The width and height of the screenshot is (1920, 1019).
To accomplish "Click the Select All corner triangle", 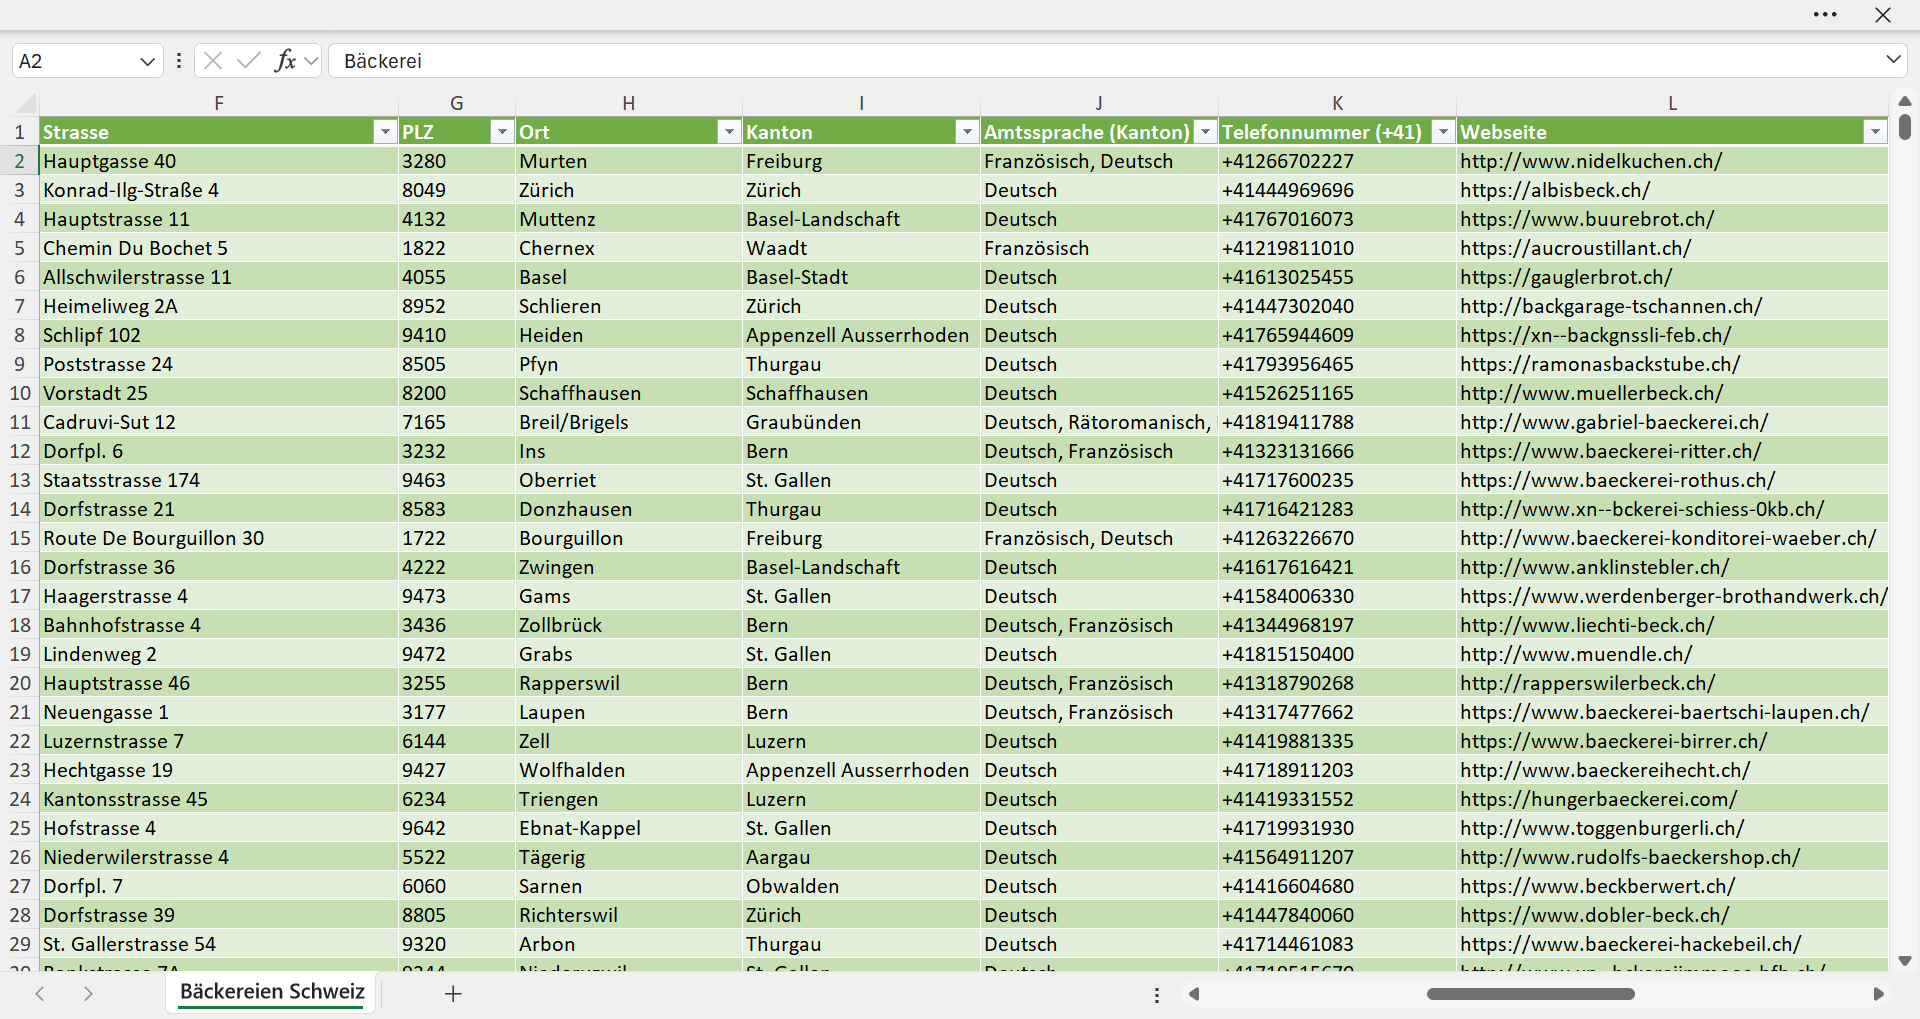I will coord(25,104).
